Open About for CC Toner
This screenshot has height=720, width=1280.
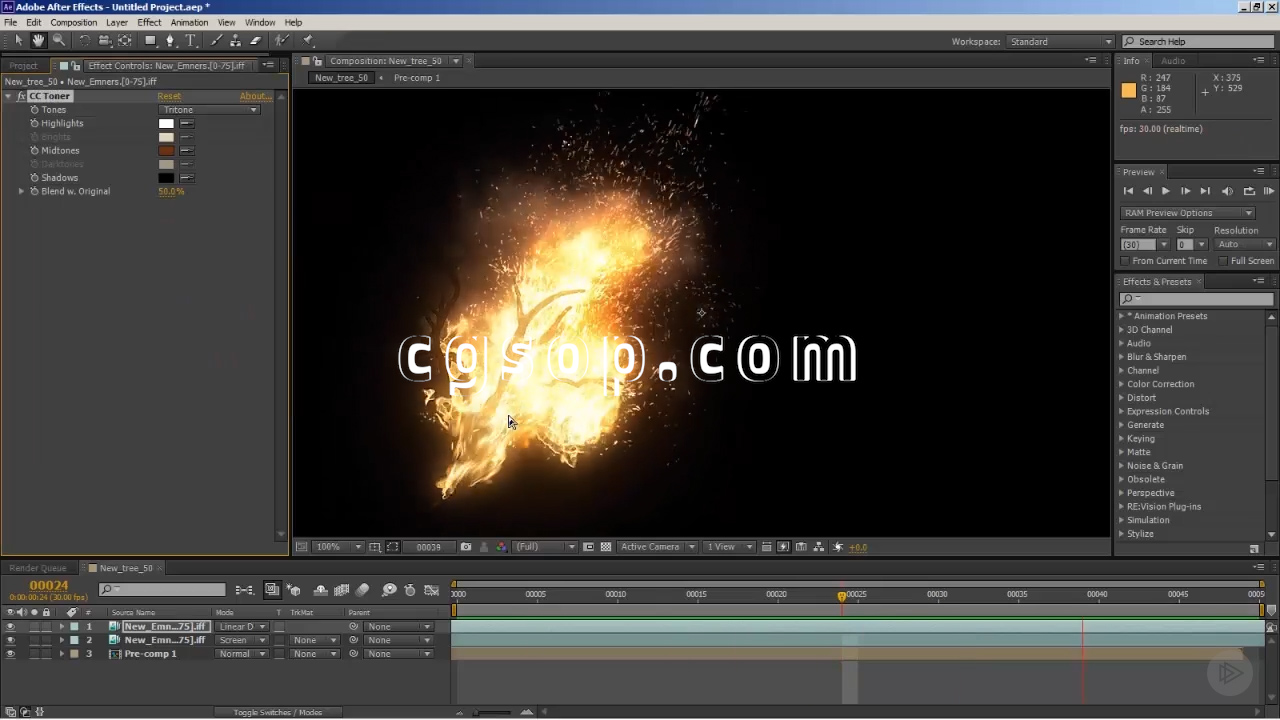[x=254, y=96]
